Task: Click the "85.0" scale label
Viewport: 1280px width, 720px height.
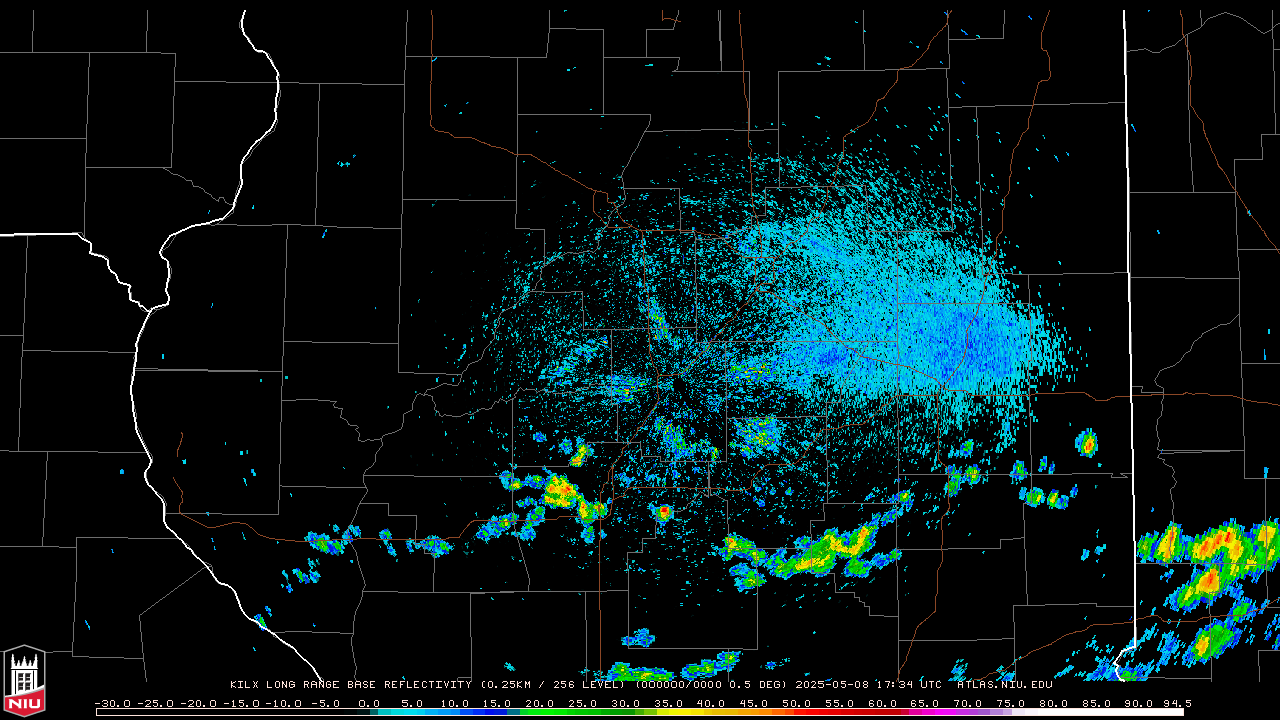Action: 1097,704
